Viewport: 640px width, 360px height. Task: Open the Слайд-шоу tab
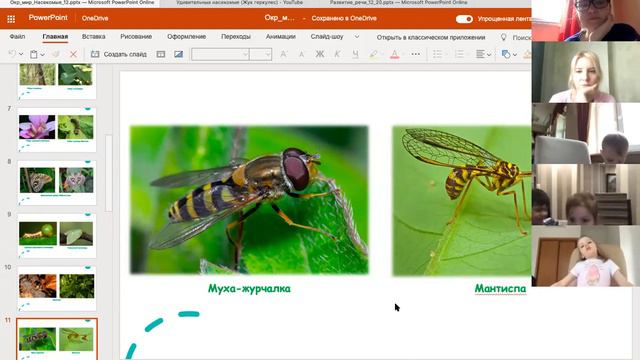[x=327, y=37]
